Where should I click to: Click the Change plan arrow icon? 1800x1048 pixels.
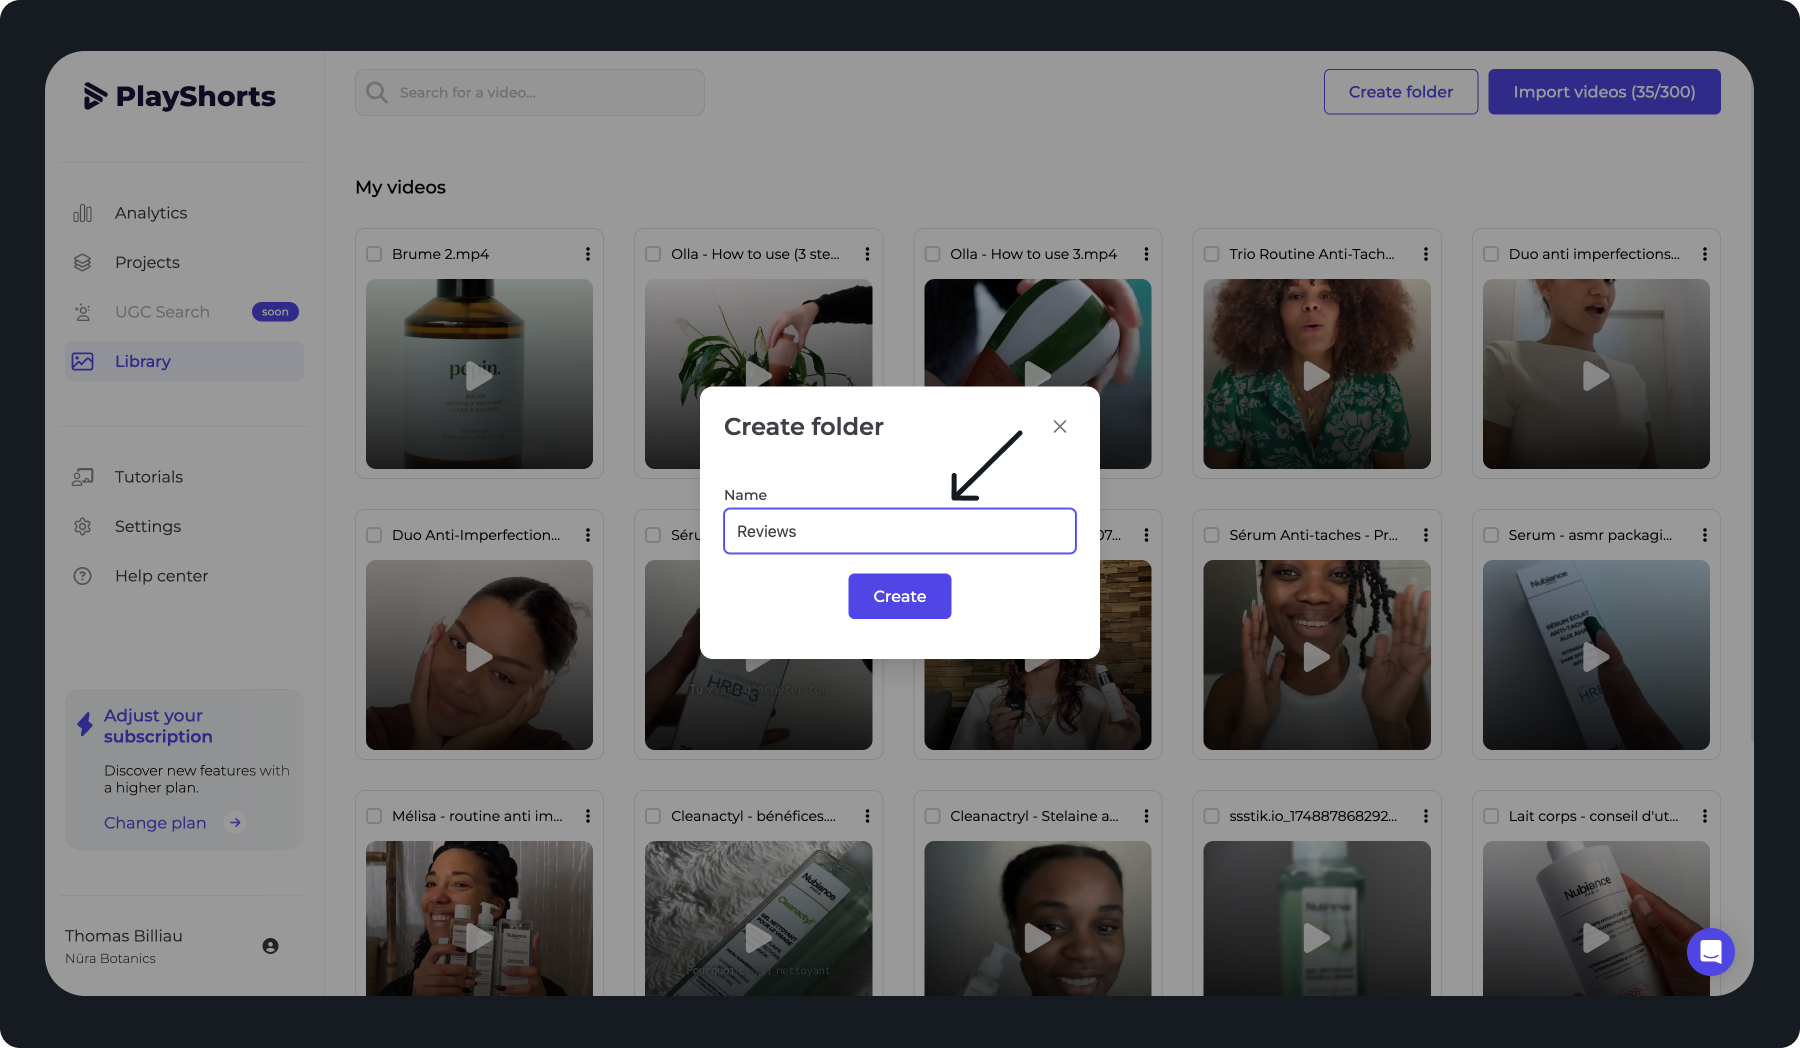235,823
